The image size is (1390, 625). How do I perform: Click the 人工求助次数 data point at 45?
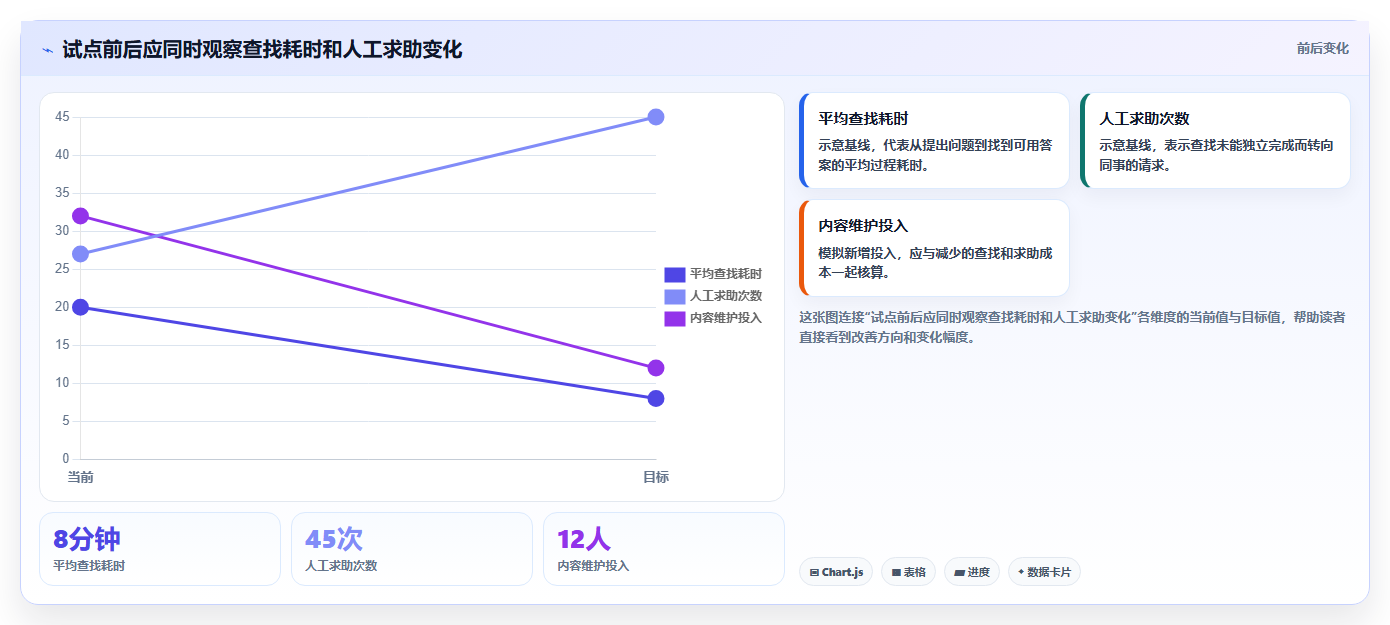(656, 117)
